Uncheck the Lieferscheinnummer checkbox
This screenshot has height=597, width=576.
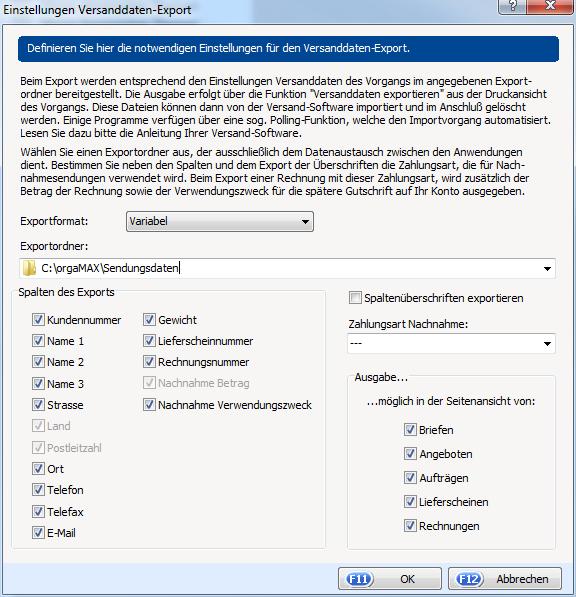tap(149, 341)
